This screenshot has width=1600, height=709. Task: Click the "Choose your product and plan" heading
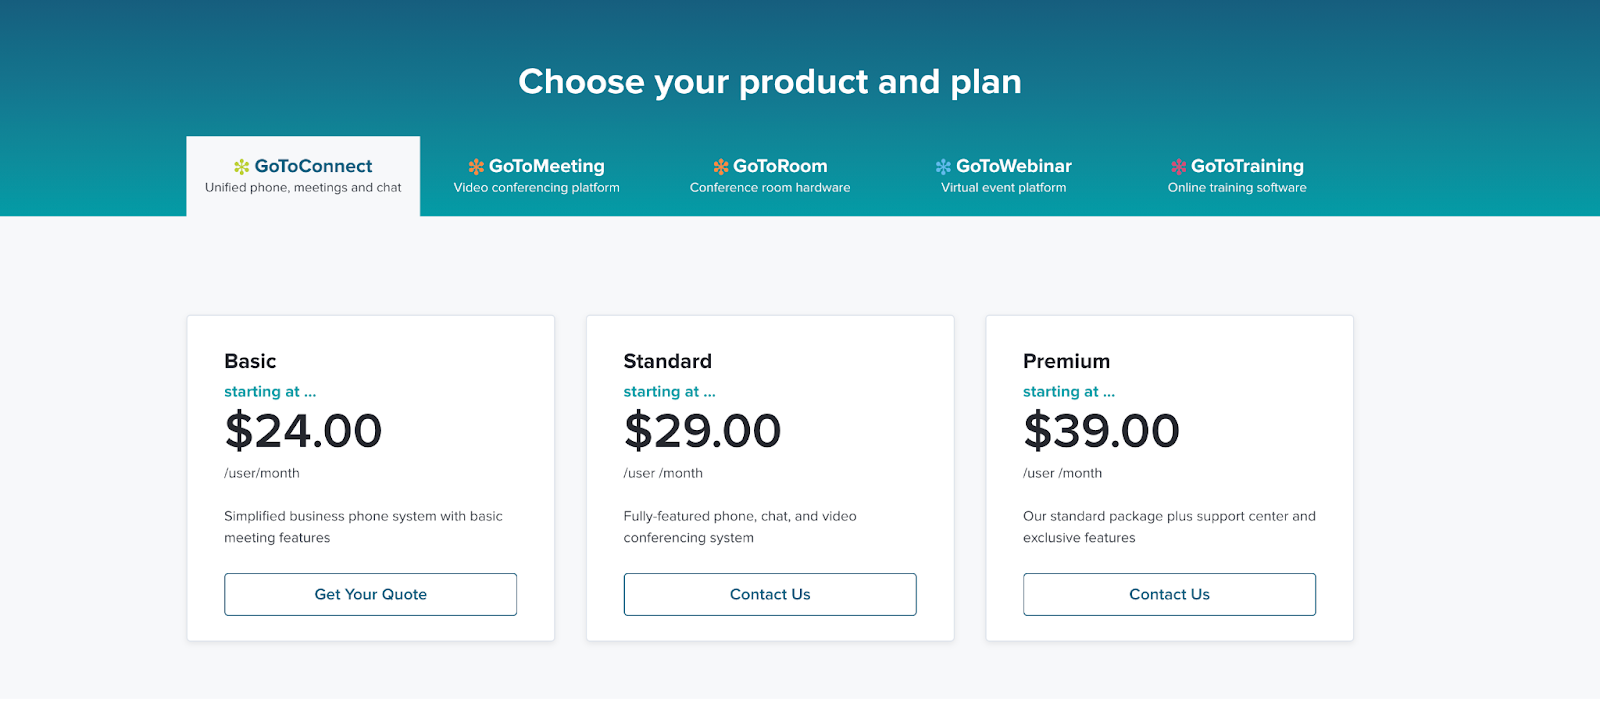(x=770, y=82)
